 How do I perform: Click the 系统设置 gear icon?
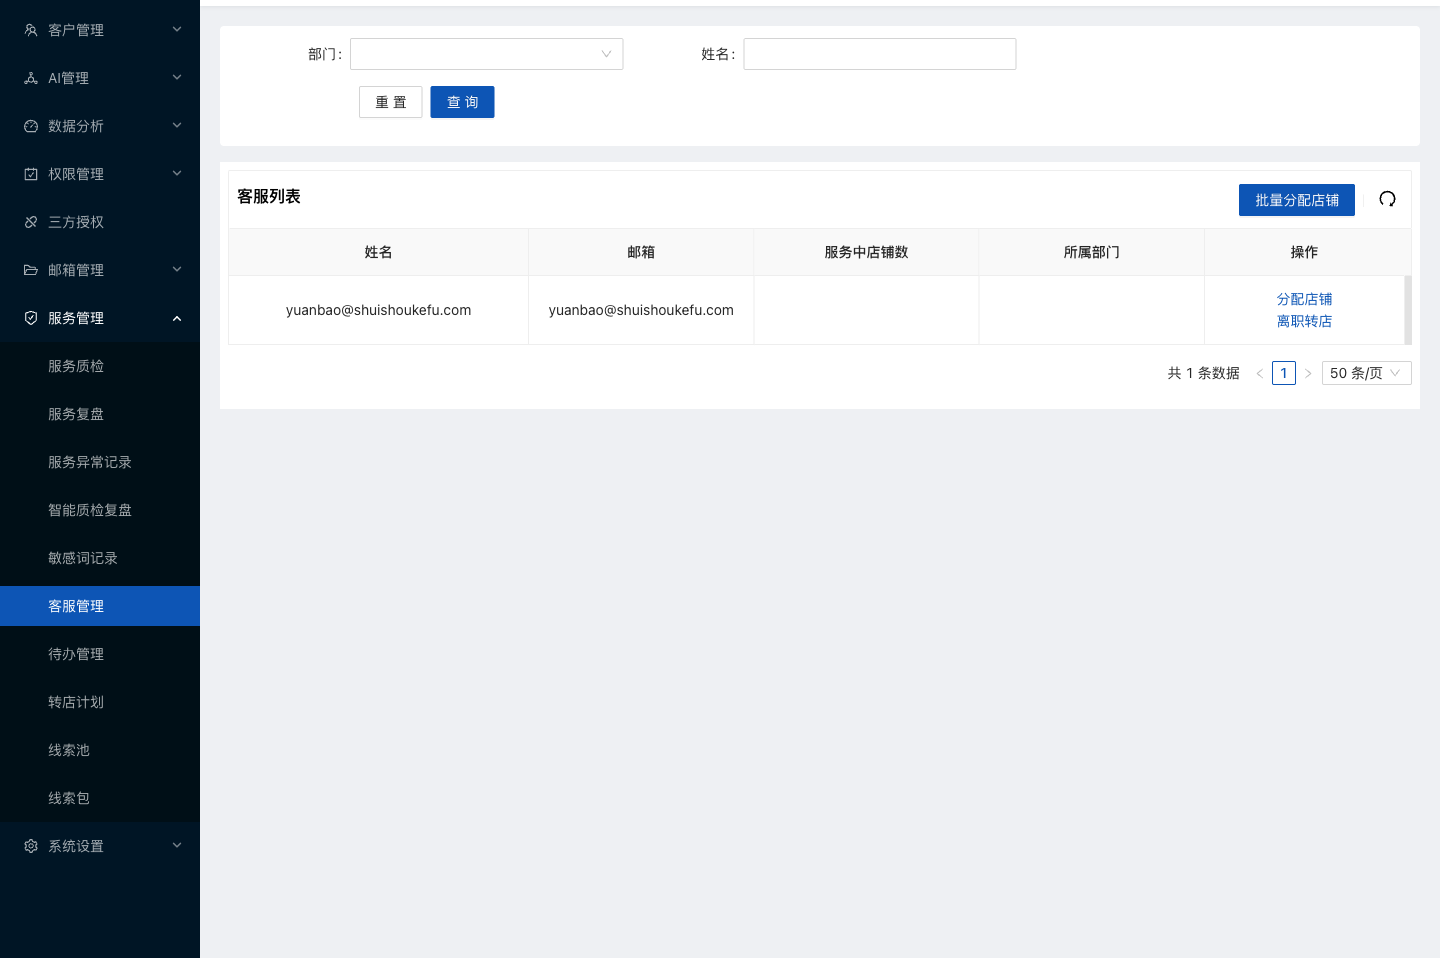click(31, 846)
